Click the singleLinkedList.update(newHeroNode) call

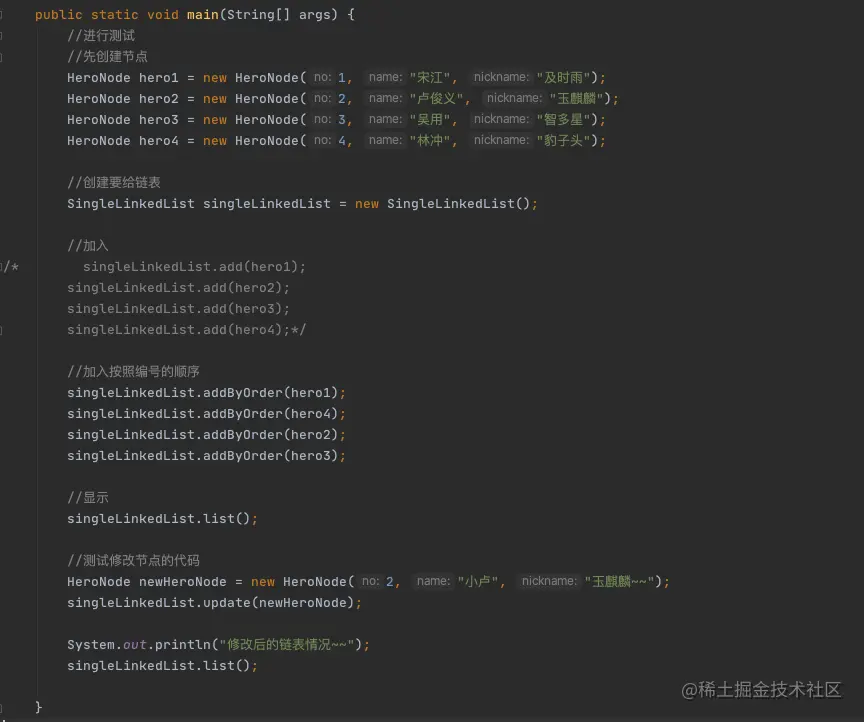click(214, 603)
